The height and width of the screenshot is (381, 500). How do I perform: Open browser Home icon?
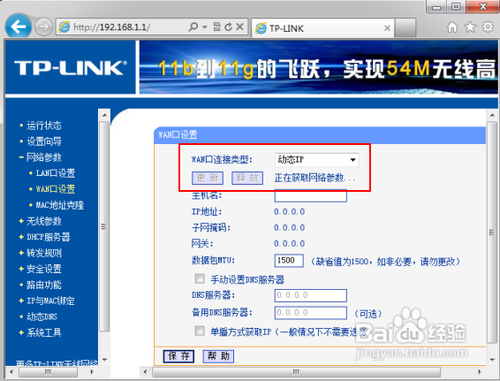[x=452, y=27]
